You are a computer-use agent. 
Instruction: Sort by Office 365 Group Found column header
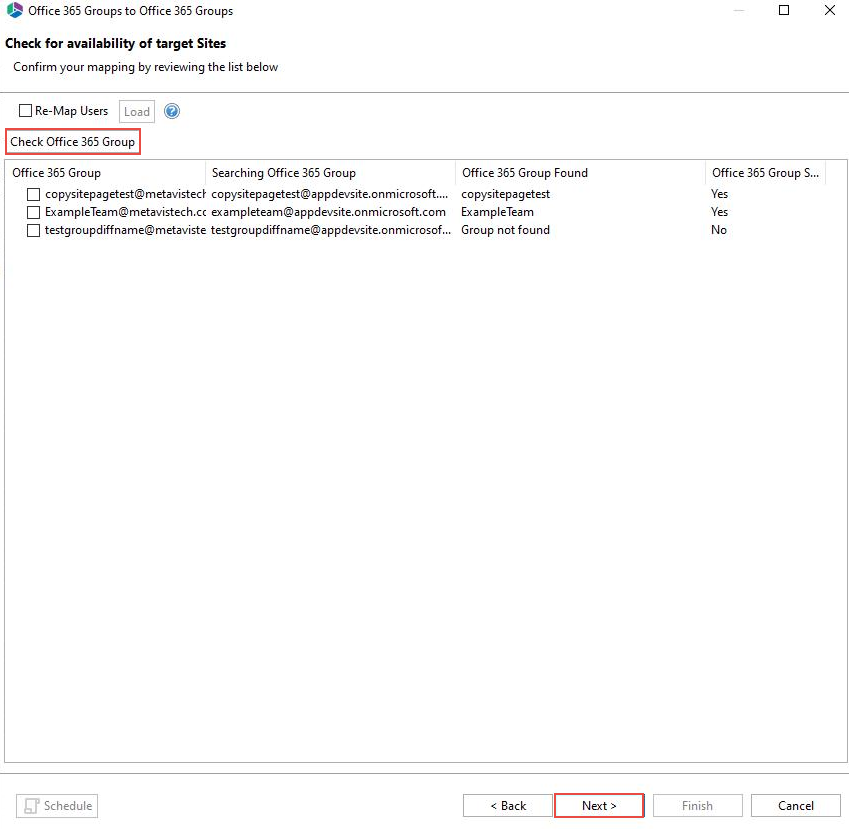pos(580,173)
